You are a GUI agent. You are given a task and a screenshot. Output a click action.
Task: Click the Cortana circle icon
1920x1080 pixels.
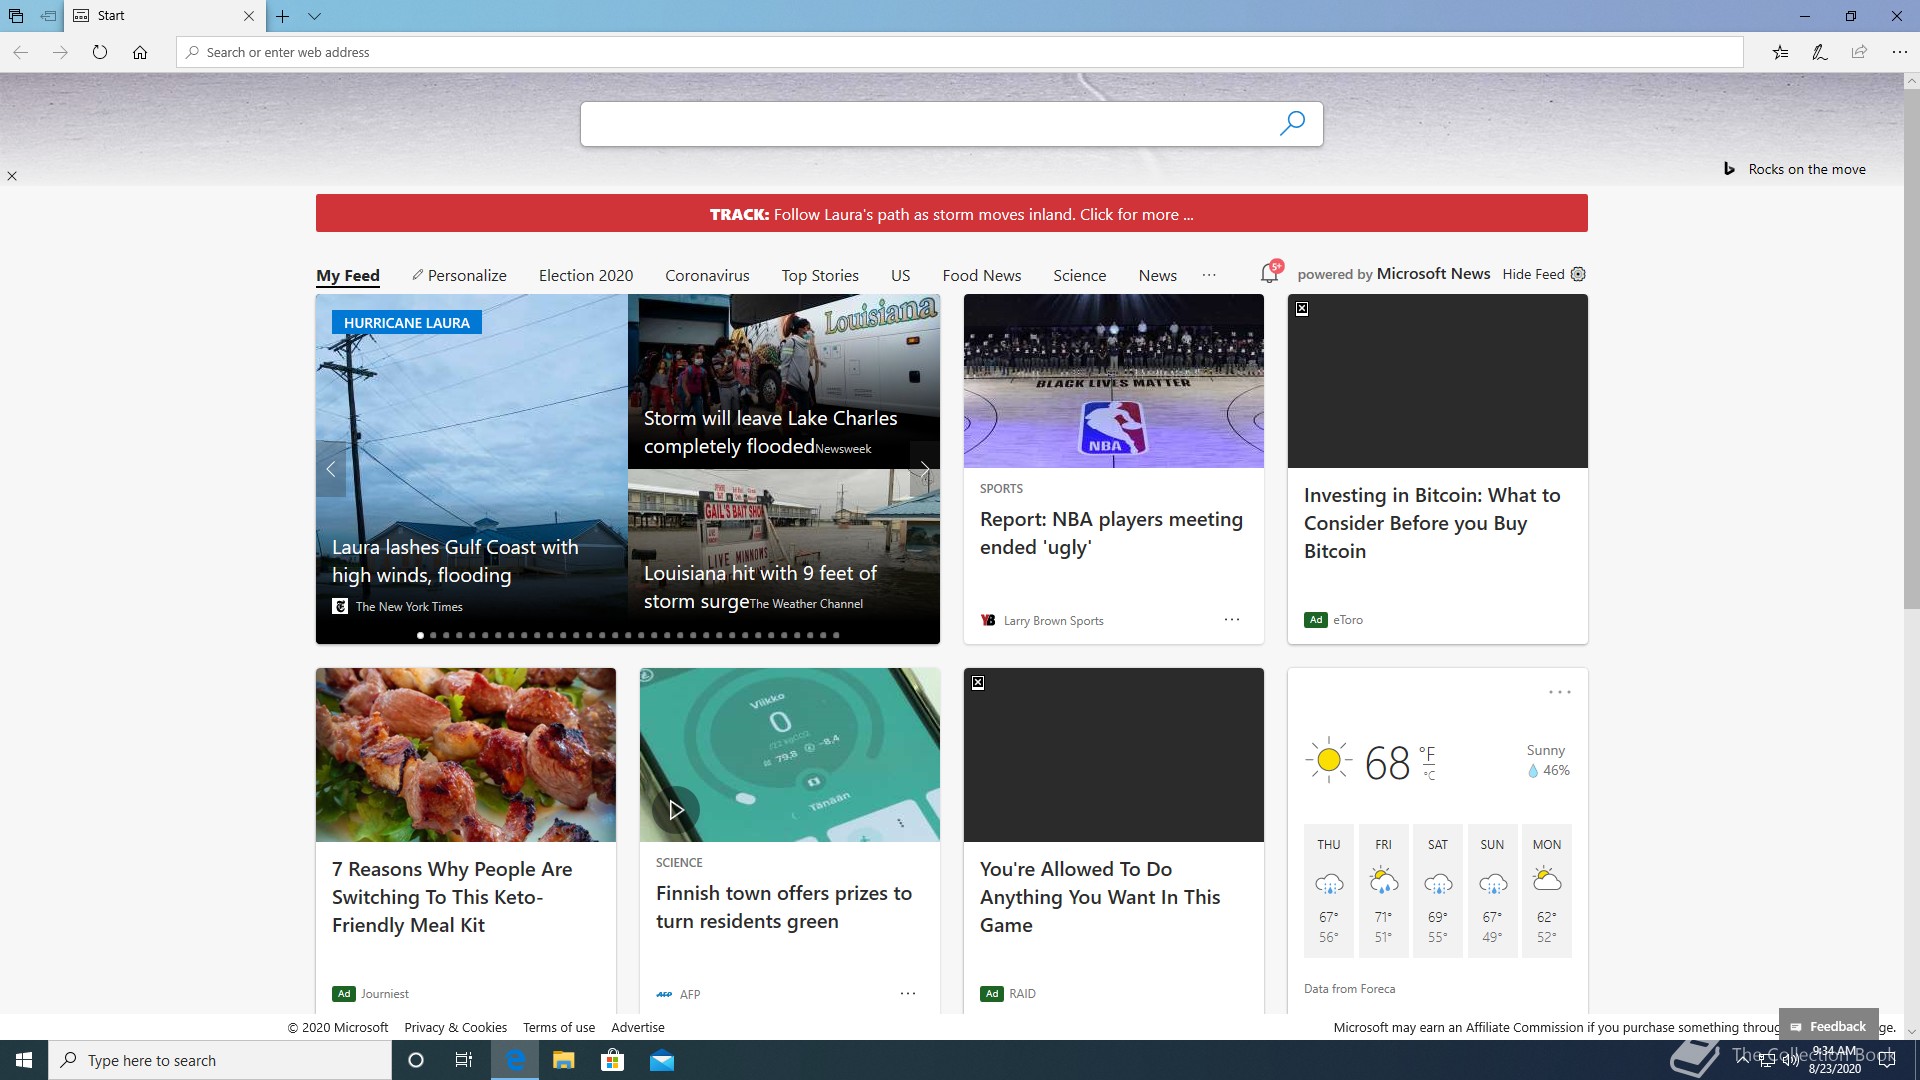click(416, 1060)
